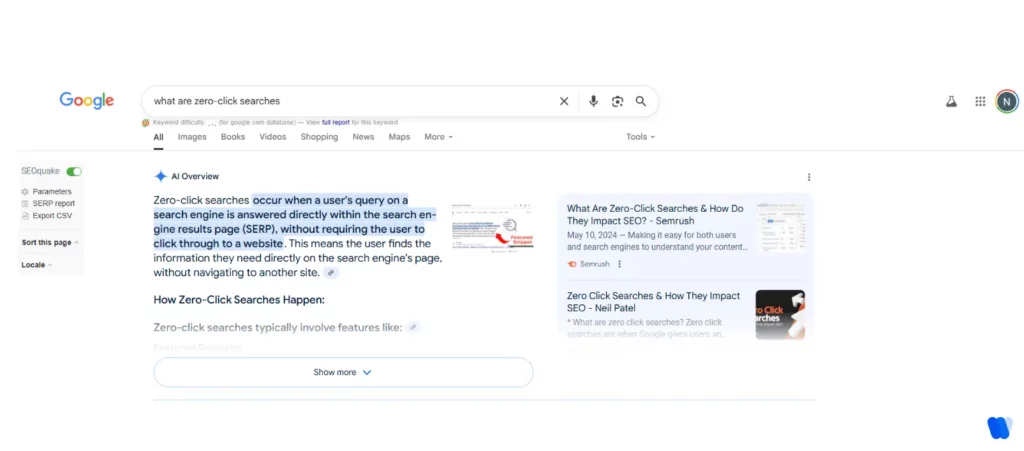
Task: Click link icon after first AI paragraph
Action: (332, 273)
